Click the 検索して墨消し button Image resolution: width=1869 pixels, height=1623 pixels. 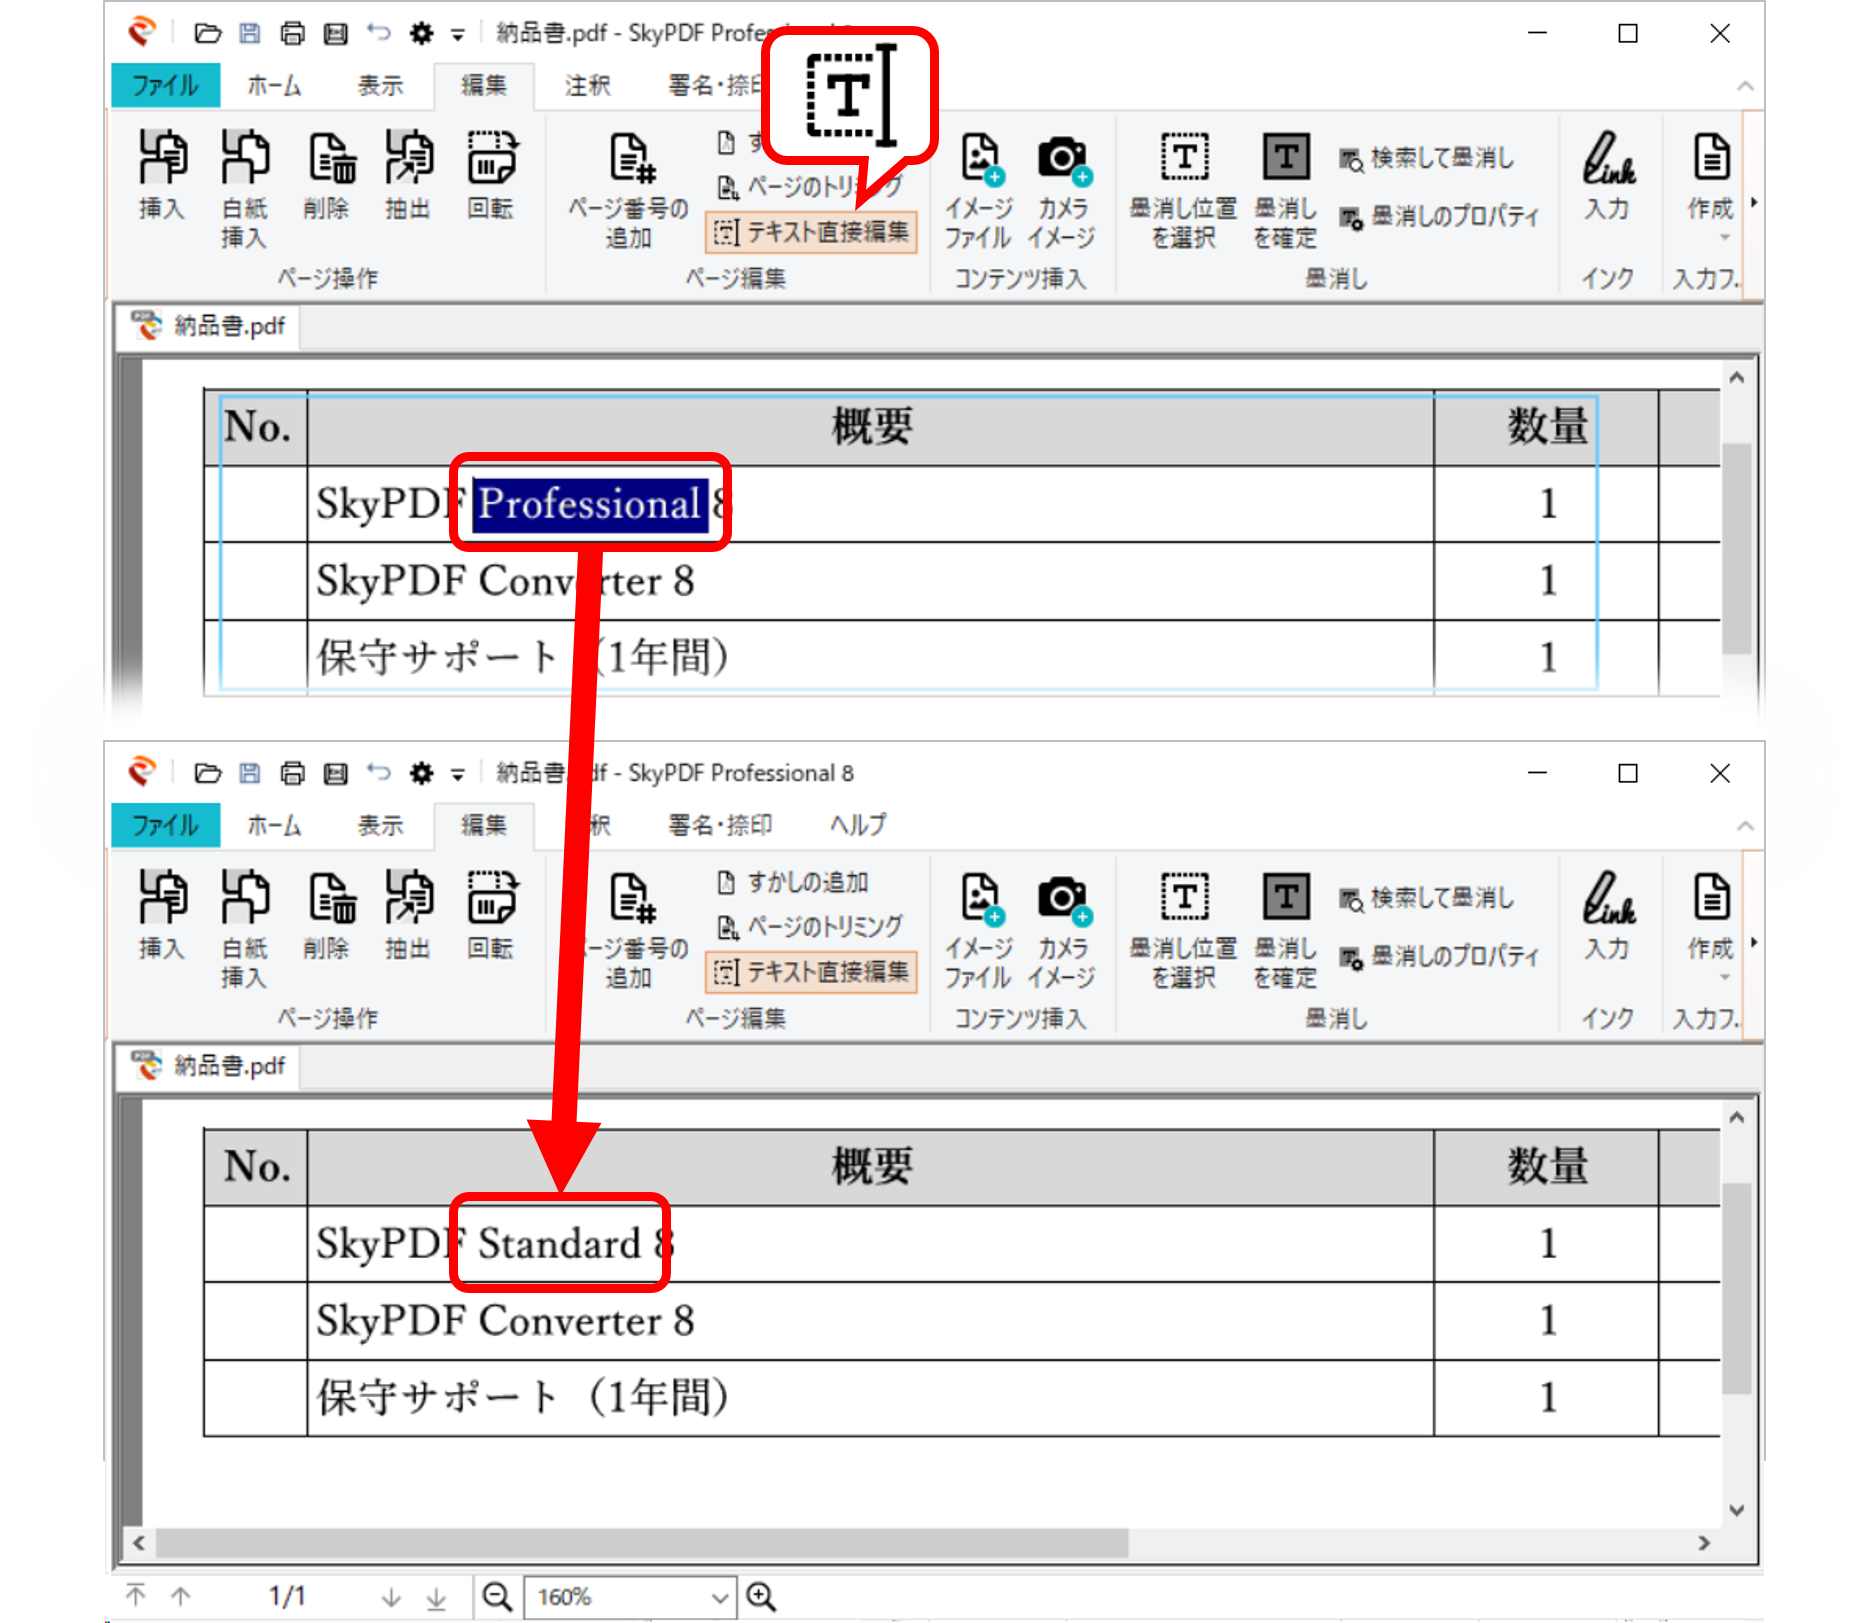click(x=1428, y=158)
